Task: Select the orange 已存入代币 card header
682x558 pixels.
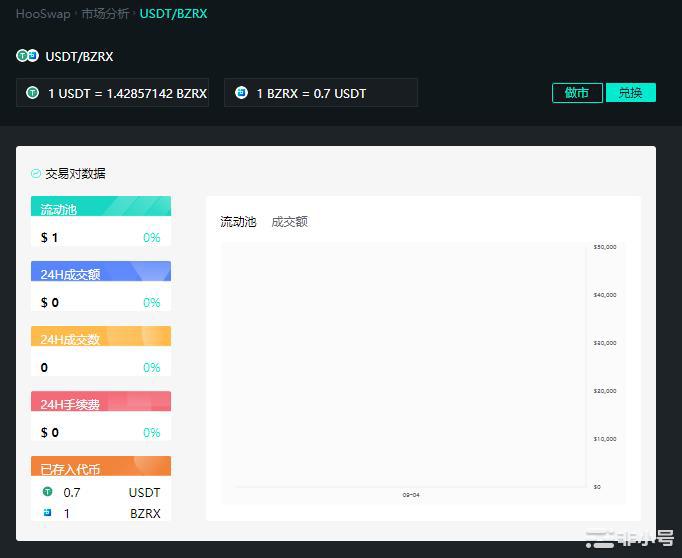Action: tap(101, 468)
